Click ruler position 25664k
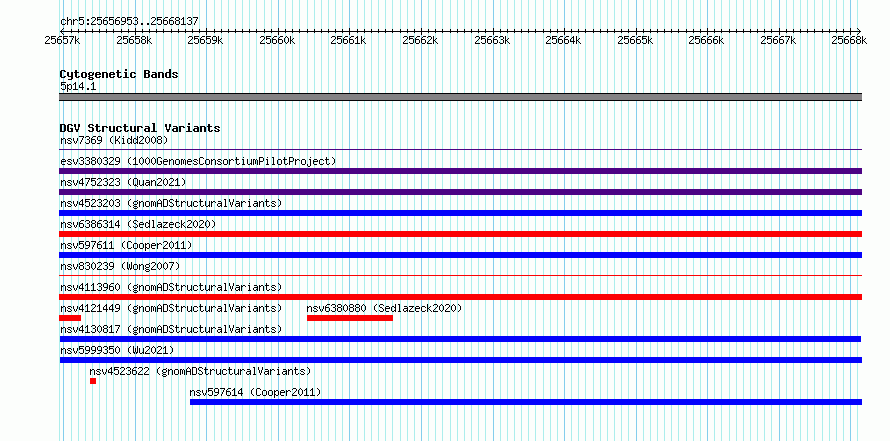890x441 pixels. (563, 40)
